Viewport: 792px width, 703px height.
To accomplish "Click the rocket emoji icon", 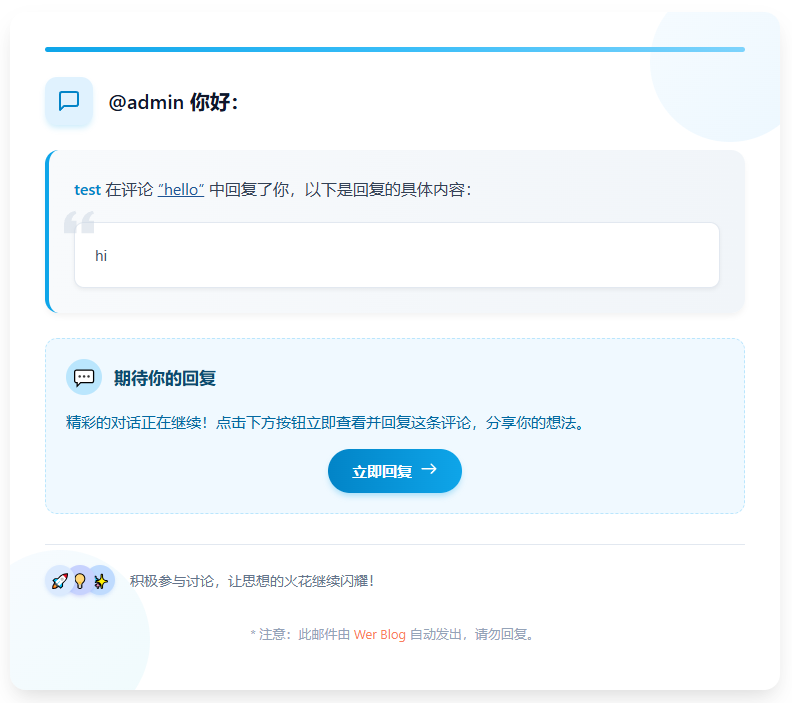I will click(60, 581).
